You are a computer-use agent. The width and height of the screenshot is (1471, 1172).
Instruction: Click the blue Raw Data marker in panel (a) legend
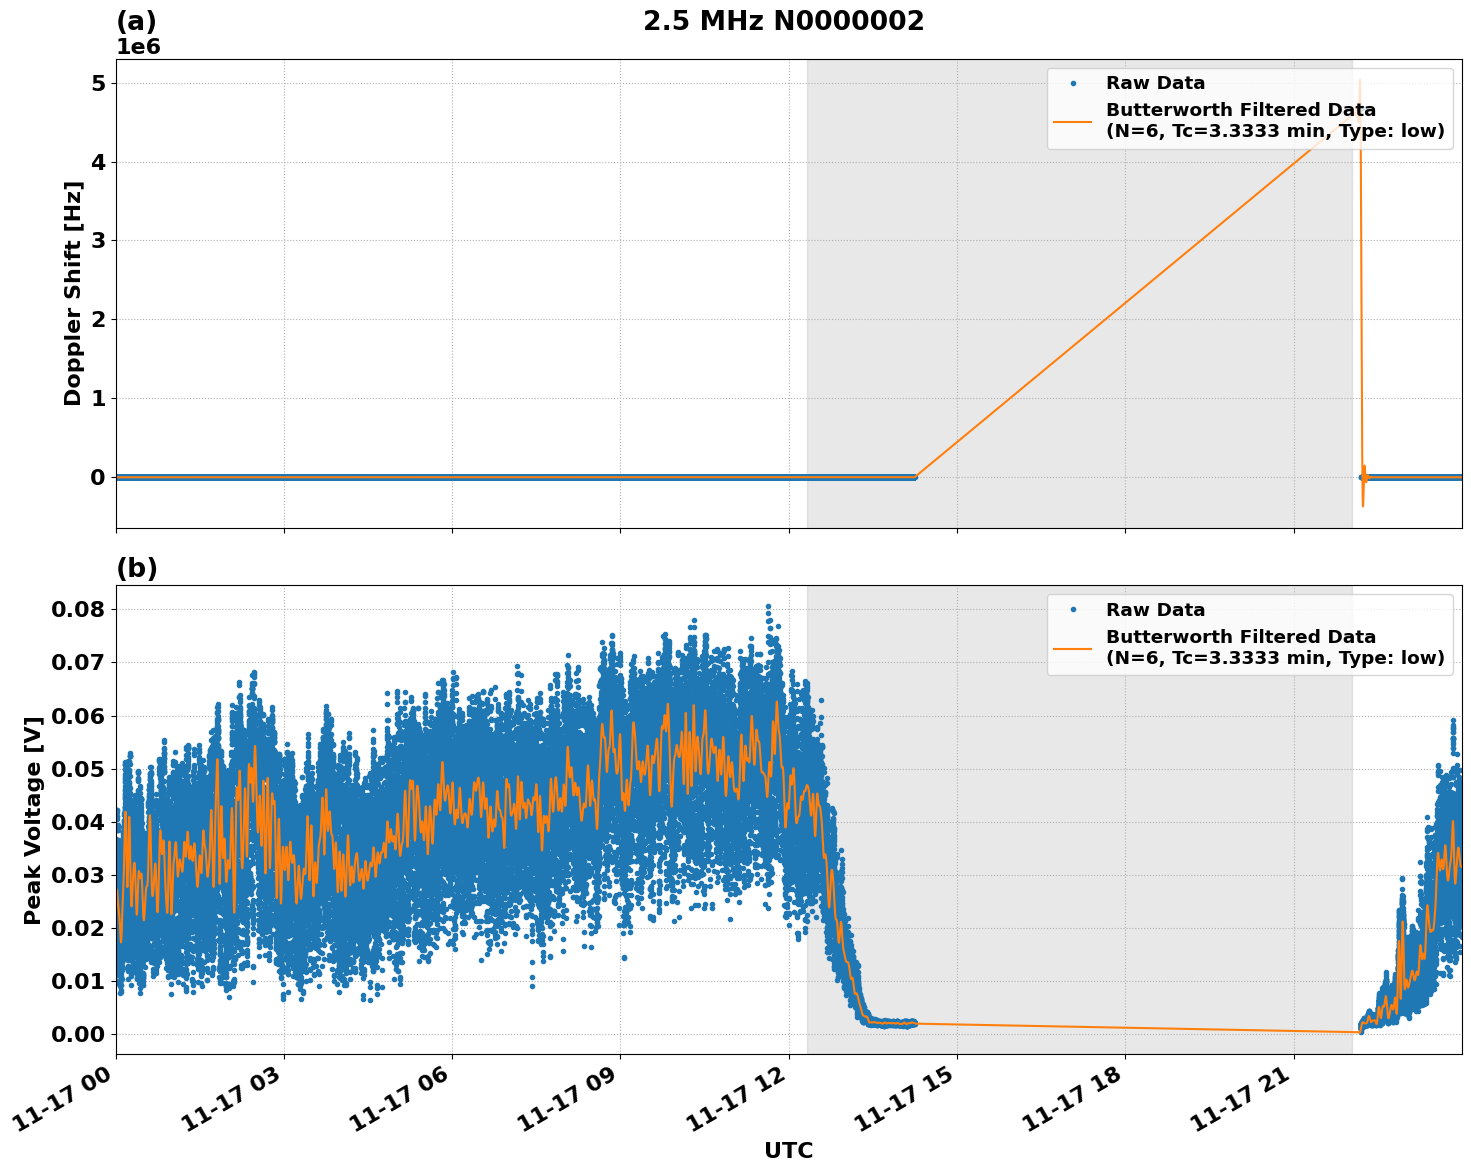pyautogui.click(x=1073, y=84)
